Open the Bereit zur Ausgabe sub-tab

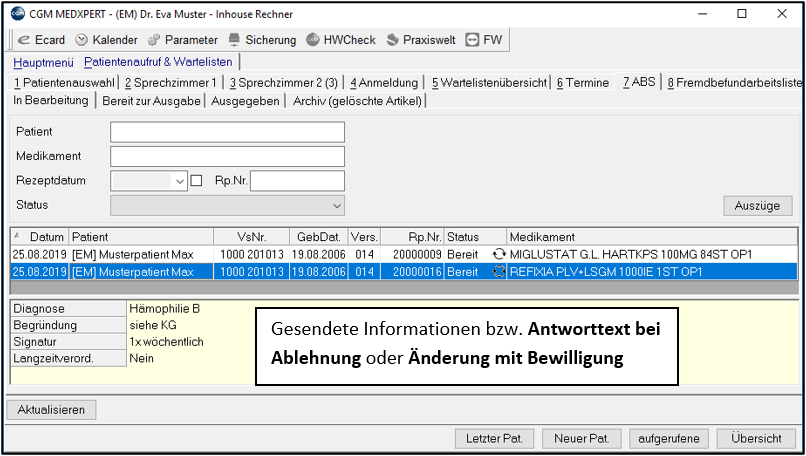pos(151,101)
